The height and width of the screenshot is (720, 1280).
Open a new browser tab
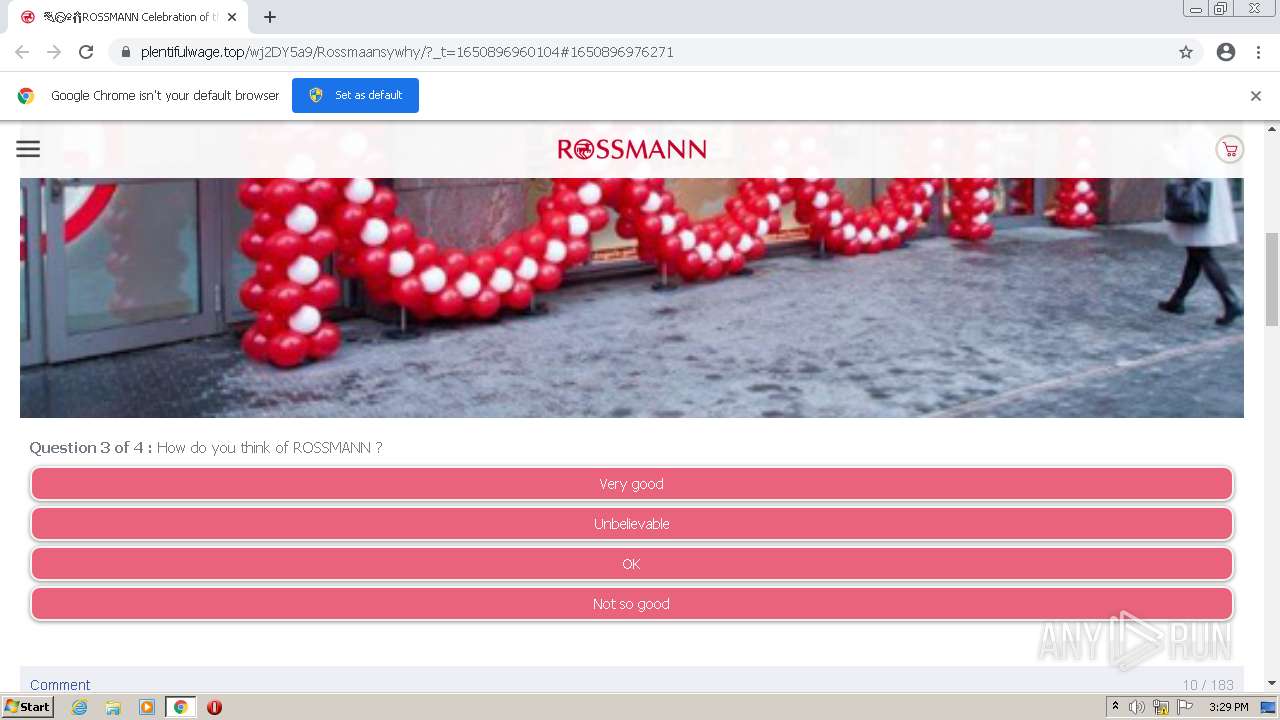270,17
